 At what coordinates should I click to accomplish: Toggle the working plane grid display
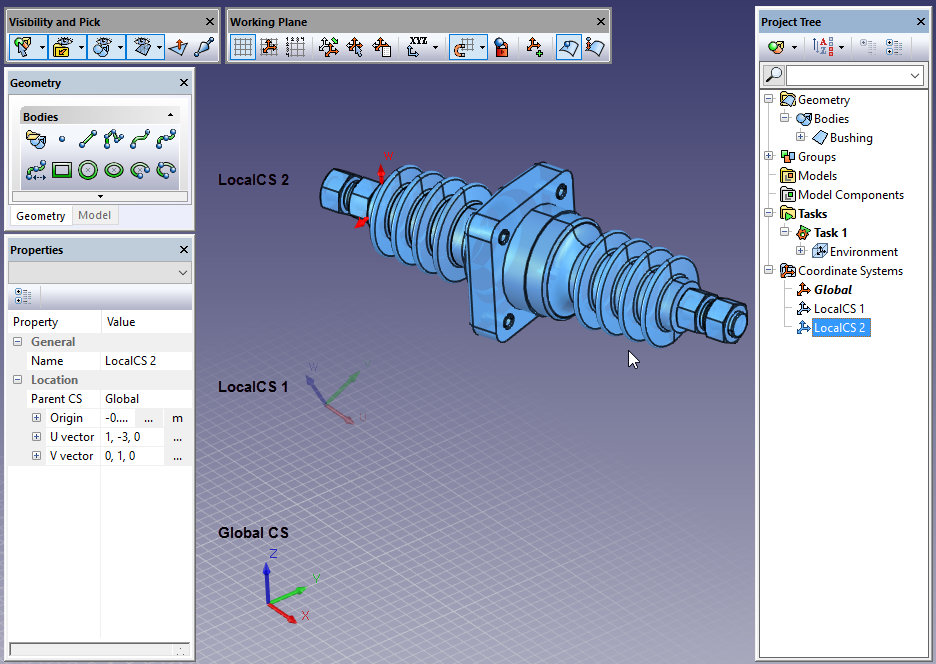pos(243,46)
